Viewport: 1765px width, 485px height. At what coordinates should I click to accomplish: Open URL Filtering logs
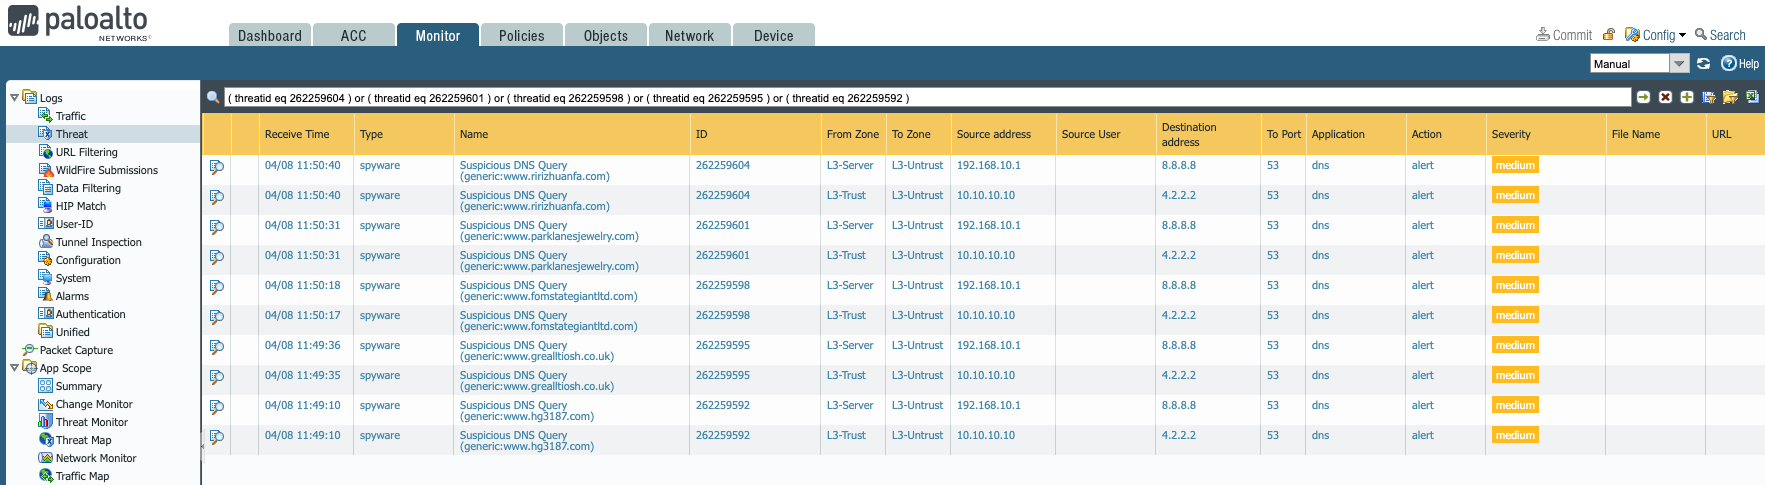click(x=86, y=152)
